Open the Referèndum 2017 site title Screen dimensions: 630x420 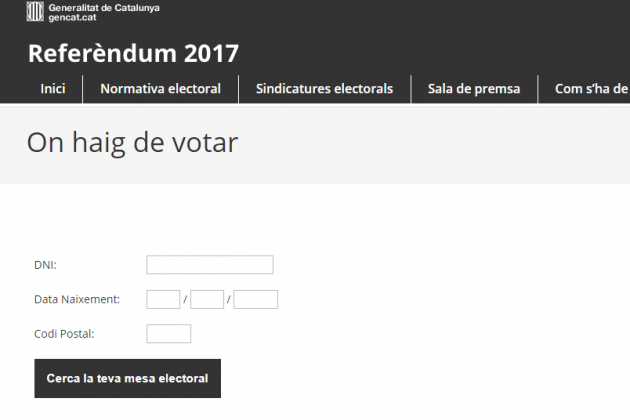point(133,53)
